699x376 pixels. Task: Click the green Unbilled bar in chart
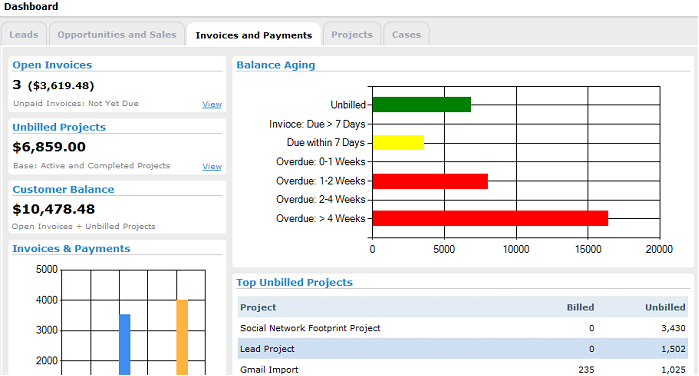tap(422, 104)
